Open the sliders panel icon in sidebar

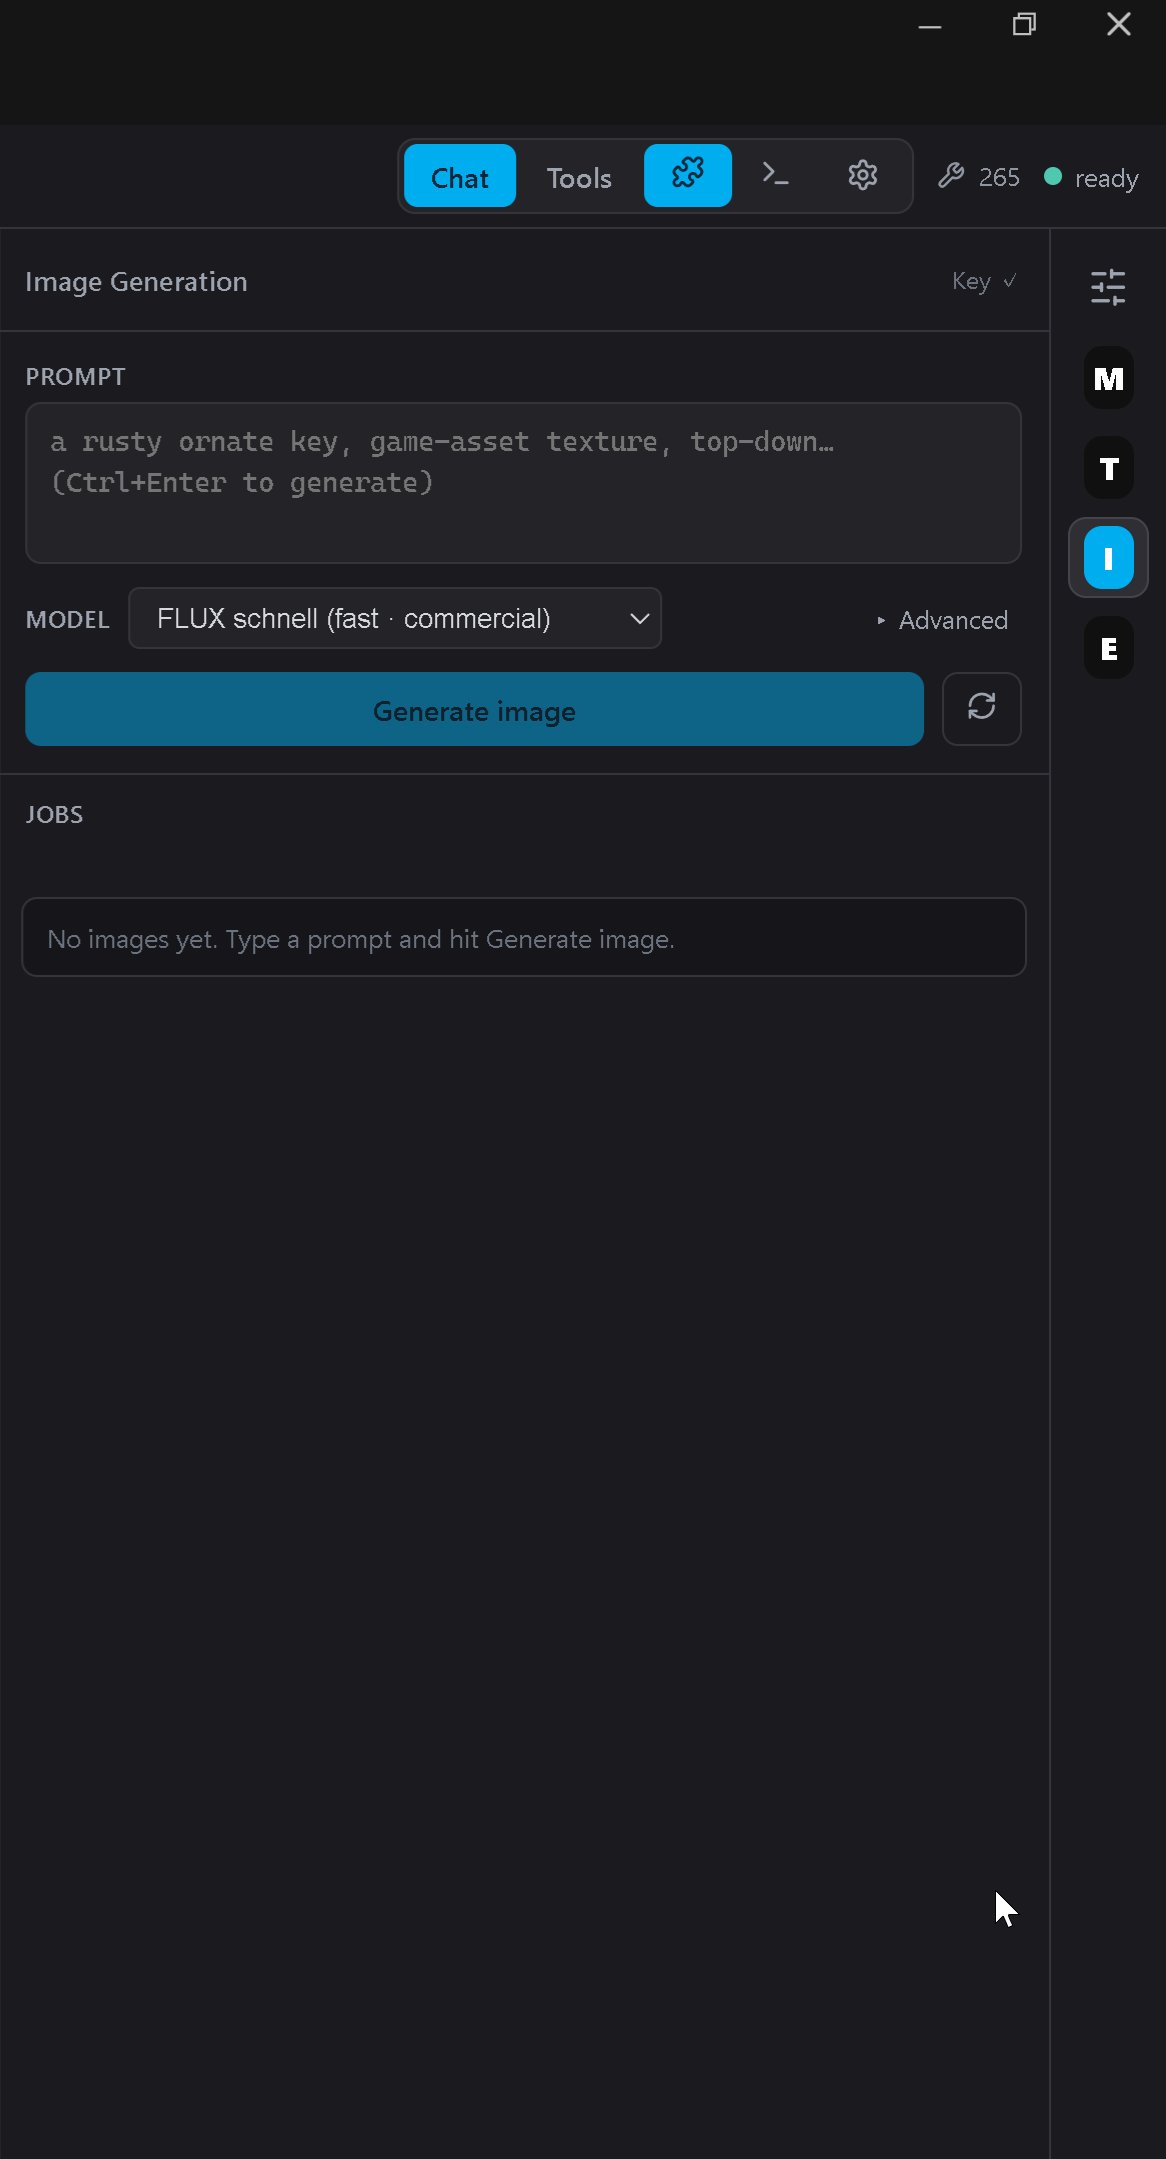(1108, 287)
